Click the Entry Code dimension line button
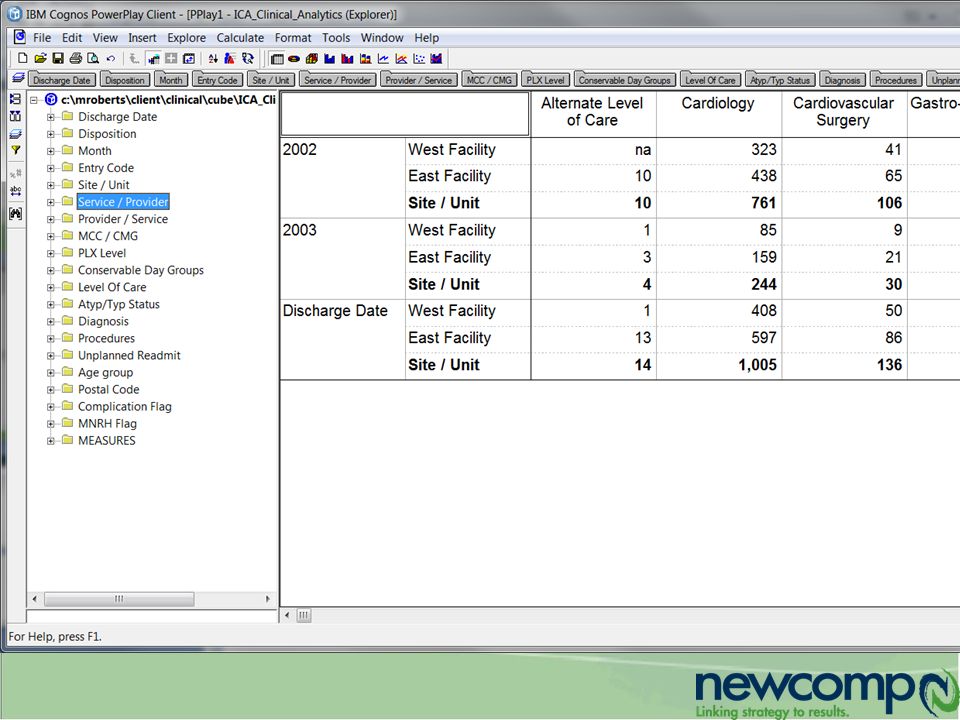This screenshot has height=720, width=960. (x=217, y=80)
